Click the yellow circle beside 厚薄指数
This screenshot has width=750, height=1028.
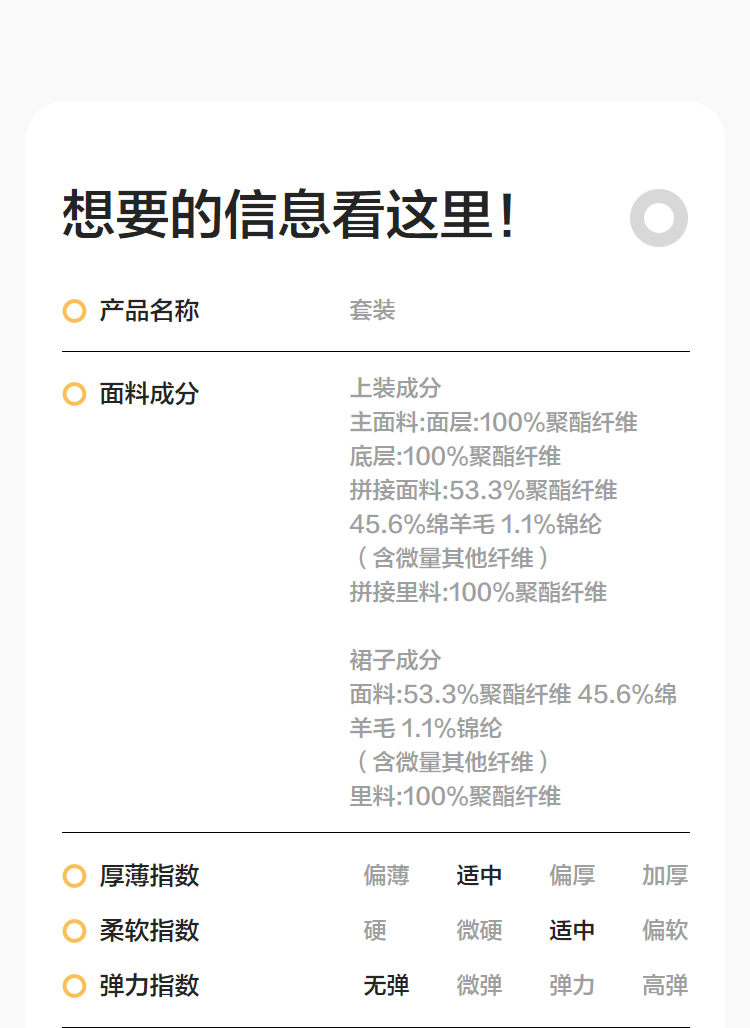(x=74, y=876)
